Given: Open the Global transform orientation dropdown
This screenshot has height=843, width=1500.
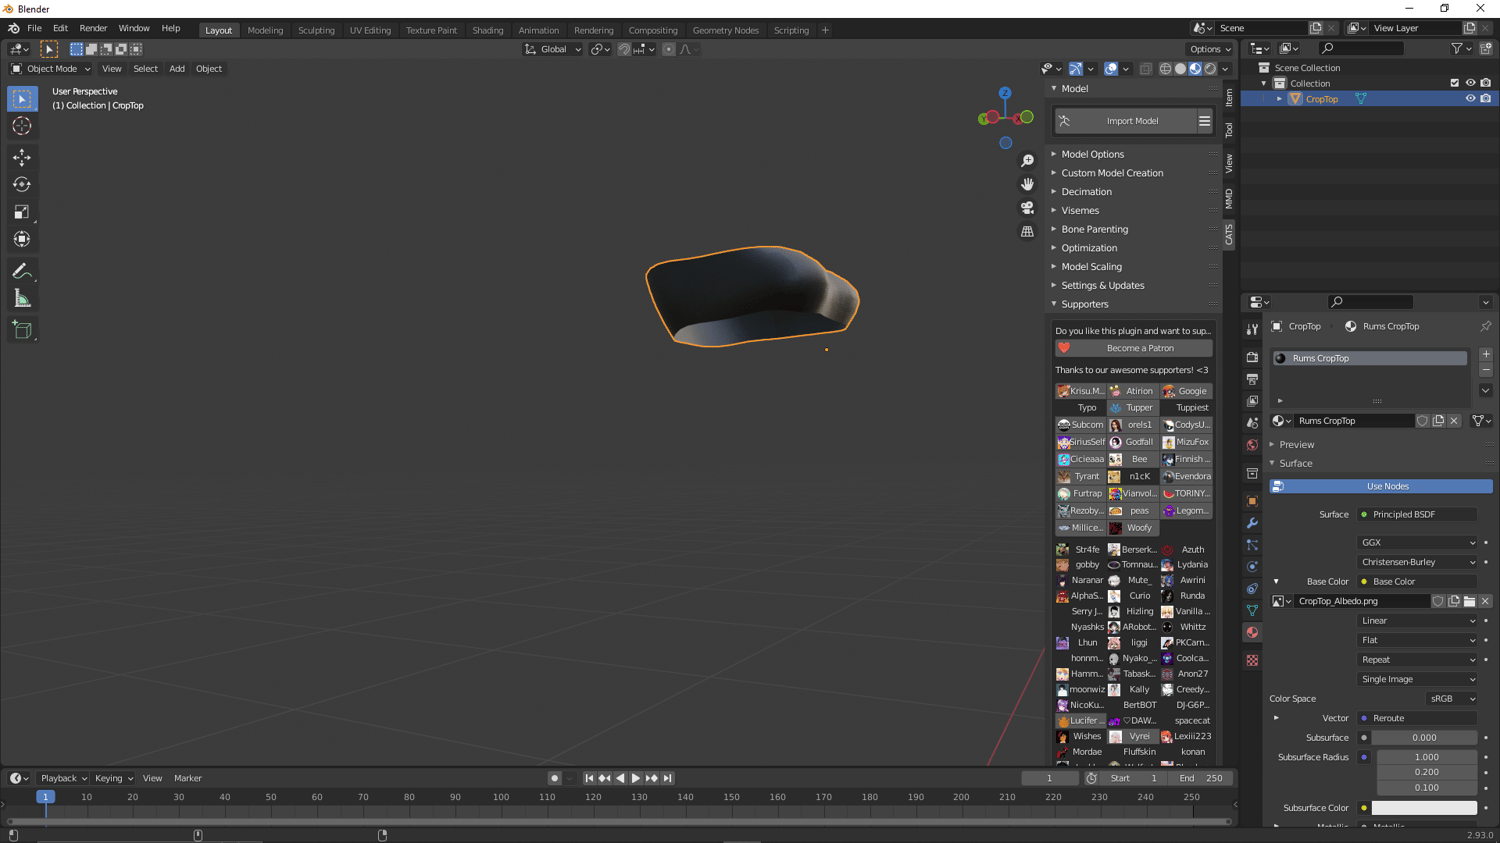Looking at the screenshot, I should [553, 49].
